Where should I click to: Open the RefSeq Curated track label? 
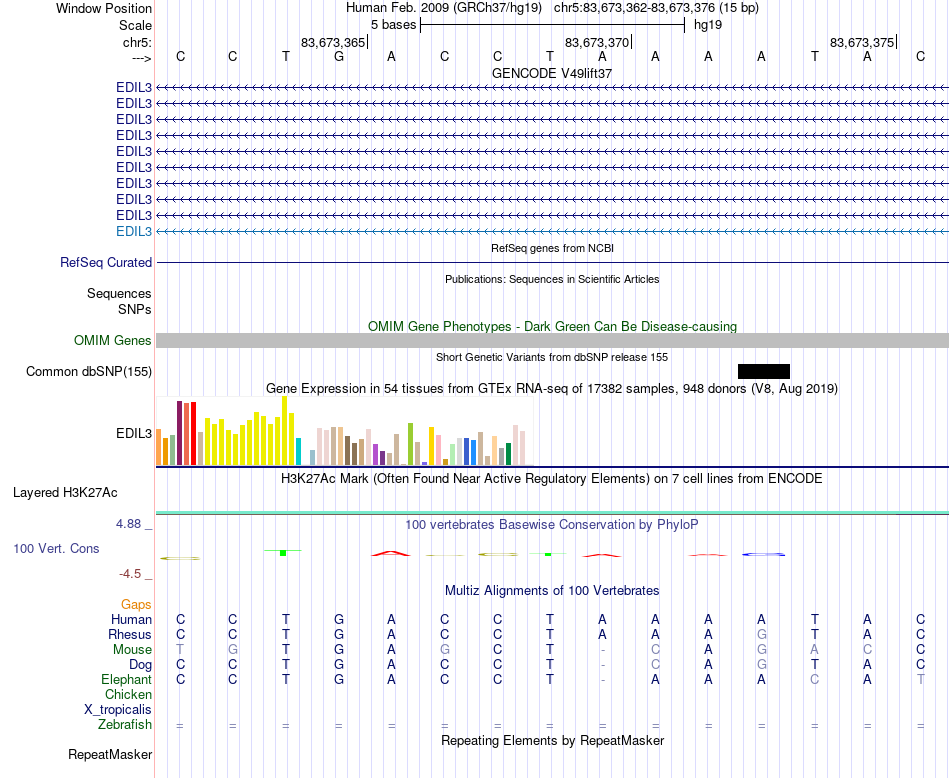click(x=106, y=262)
